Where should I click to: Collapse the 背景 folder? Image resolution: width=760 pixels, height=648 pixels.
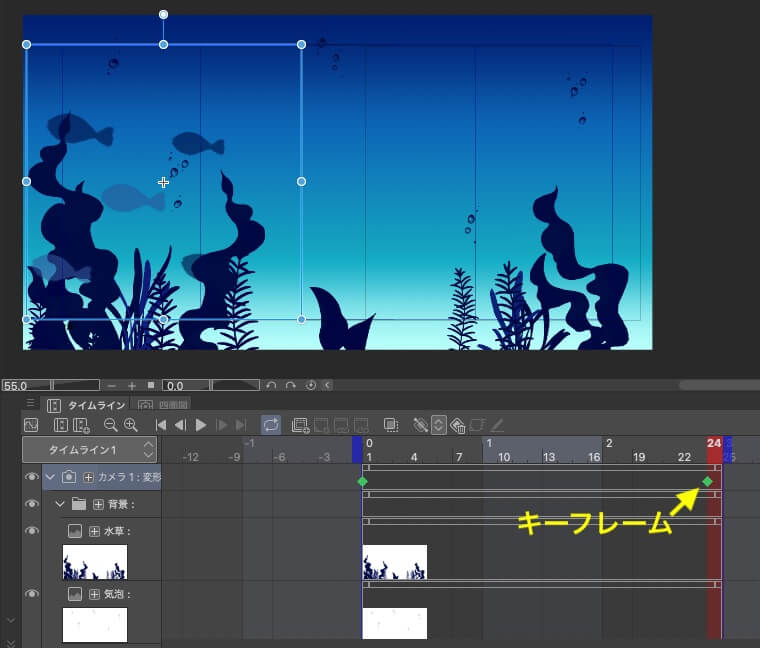pos(60,504)
